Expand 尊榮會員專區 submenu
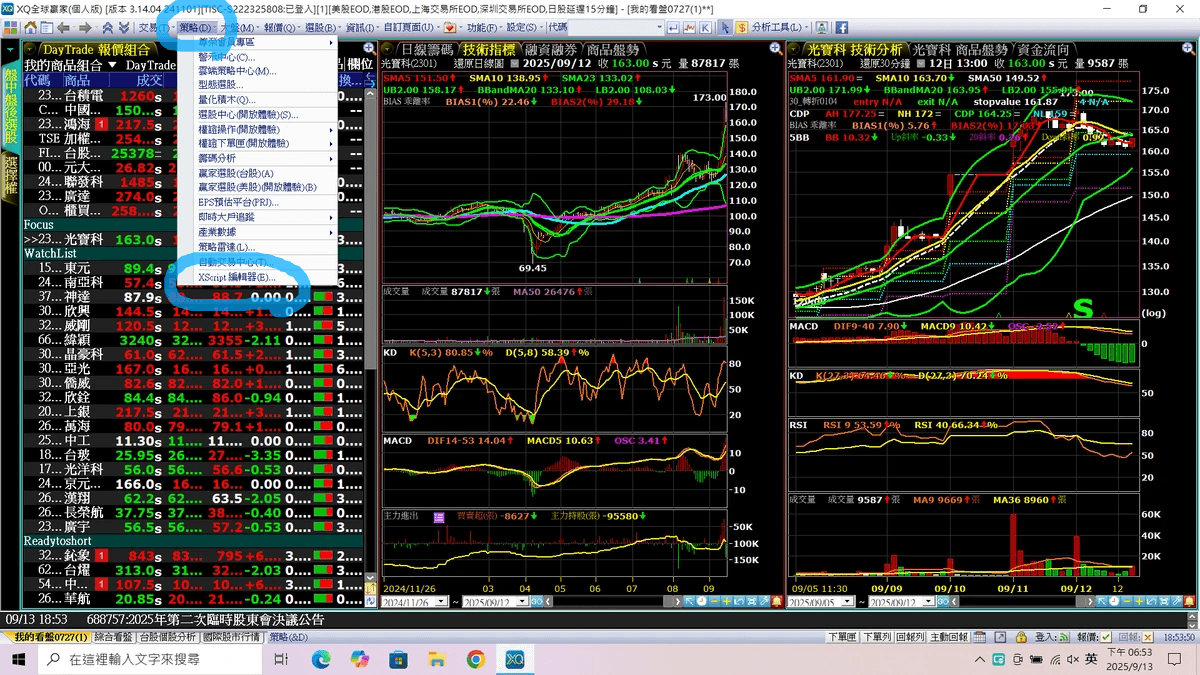Image resolution: width=1200 pixels, height=675 pixels. point(257,42)
